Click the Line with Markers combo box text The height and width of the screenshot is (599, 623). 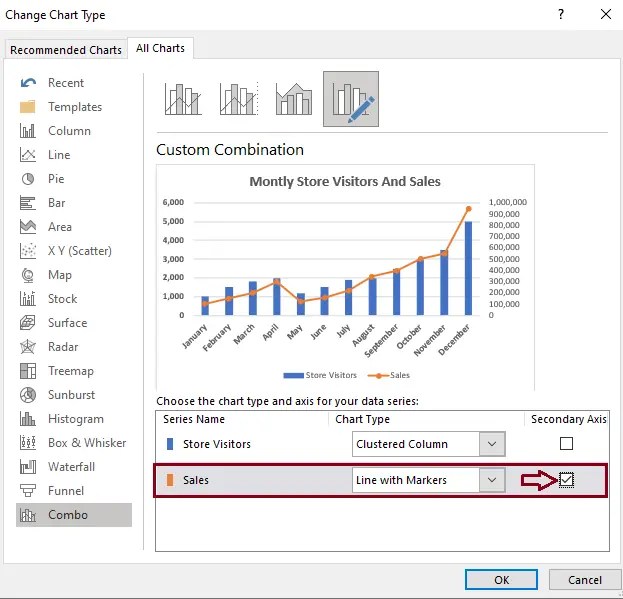pyautogui.click(x=401, y=480)
